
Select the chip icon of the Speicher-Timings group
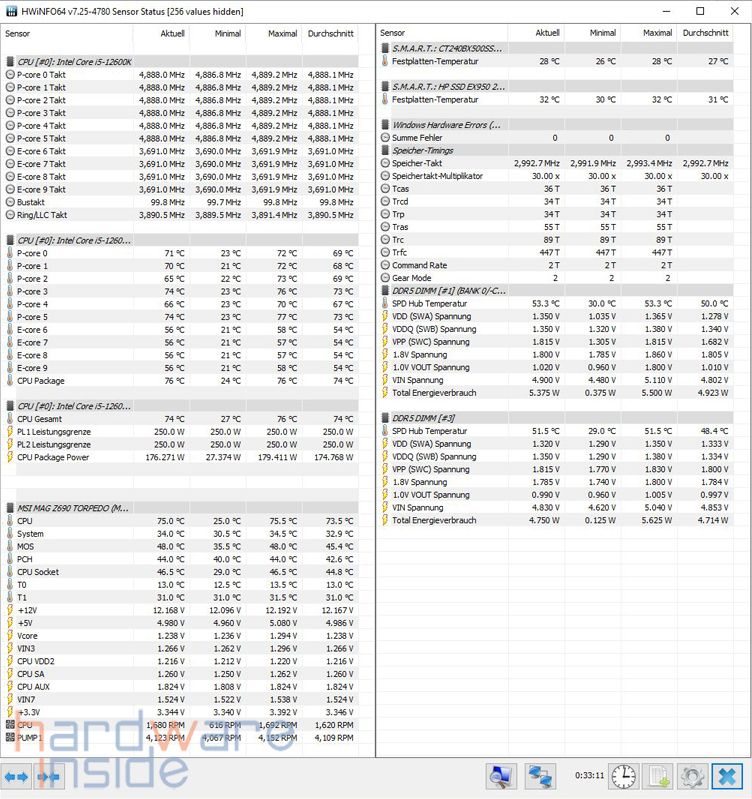[x=385, y=150]
